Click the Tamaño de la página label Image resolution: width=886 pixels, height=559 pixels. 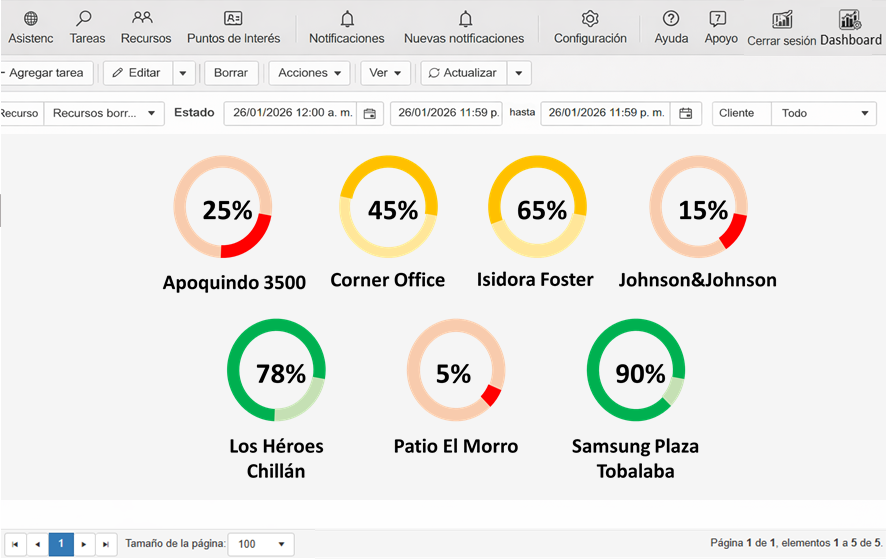[175, 544]
